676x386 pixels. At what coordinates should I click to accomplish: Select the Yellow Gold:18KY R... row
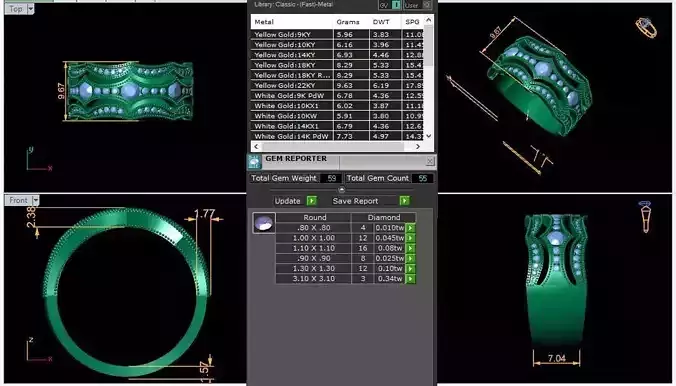pos(338,75)
